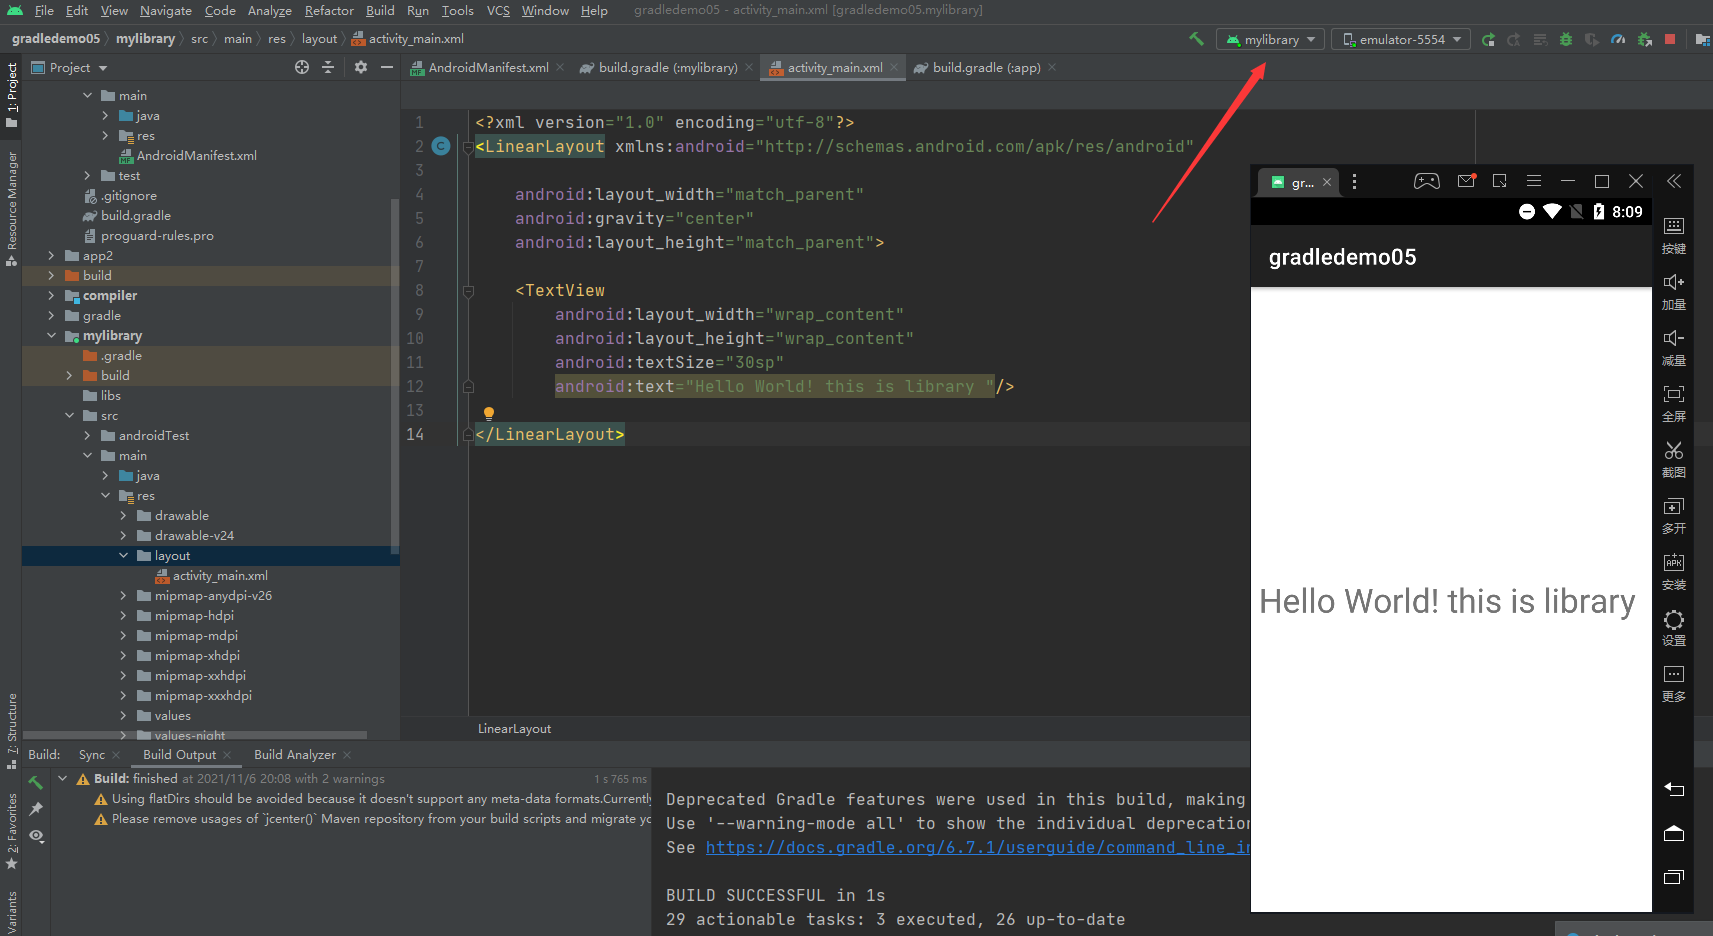This screenshot has width=1713, height=936.
Task: Click the emulator recent apps button
Action: tap(1674, 877)
